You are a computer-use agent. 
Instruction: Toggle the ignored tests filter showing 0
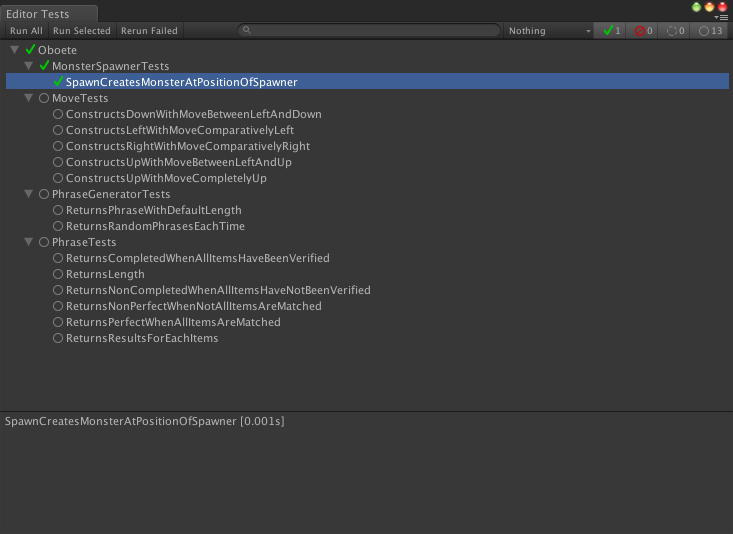pyautogui.click(x=675, y=31)
